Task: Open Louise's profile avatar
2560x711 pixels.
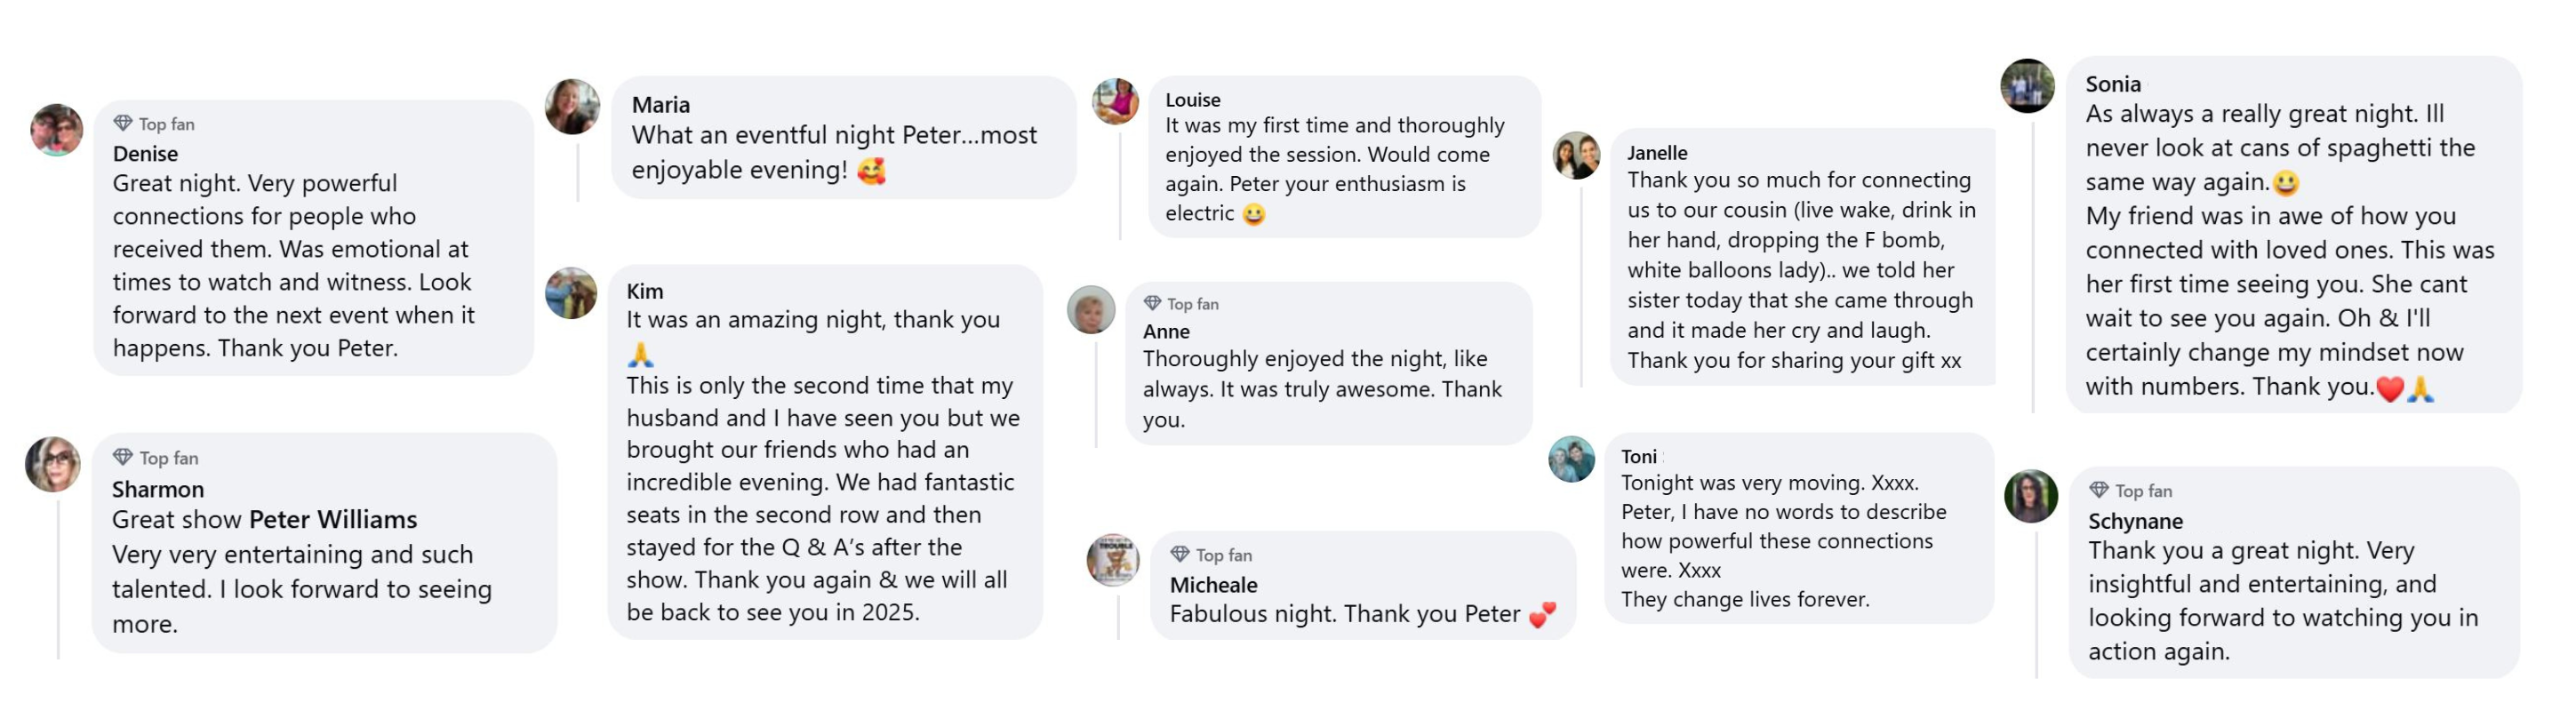Action: click(x=1115, y=102)
